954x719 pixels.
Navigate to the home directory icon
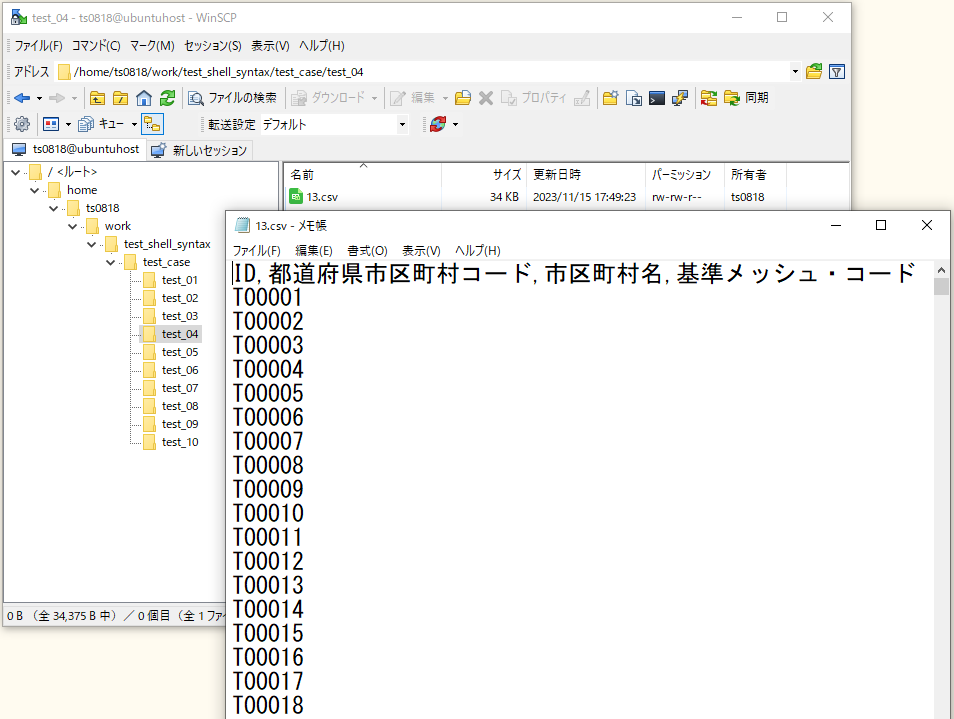pyautogui.click(x=146, y=97)
